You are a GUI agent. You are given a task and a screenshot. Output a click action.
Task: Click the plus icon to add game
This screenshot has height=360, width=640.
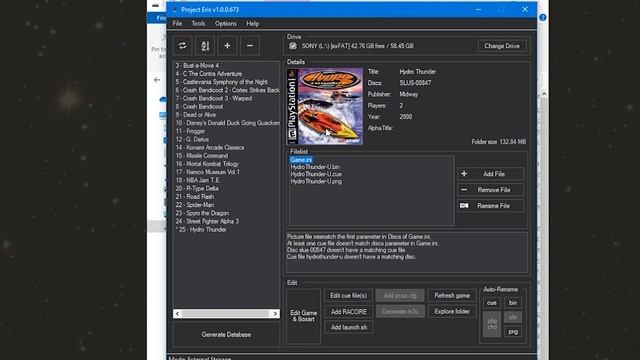pyautogui.click(x=227, y=46)
